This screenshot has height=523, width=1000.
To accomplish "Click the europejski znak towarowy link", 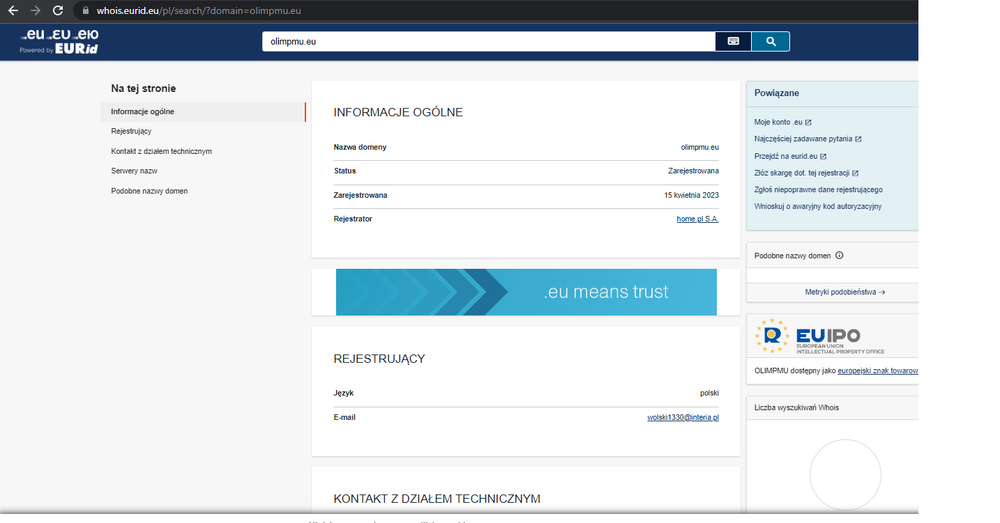I will point(878,371).
